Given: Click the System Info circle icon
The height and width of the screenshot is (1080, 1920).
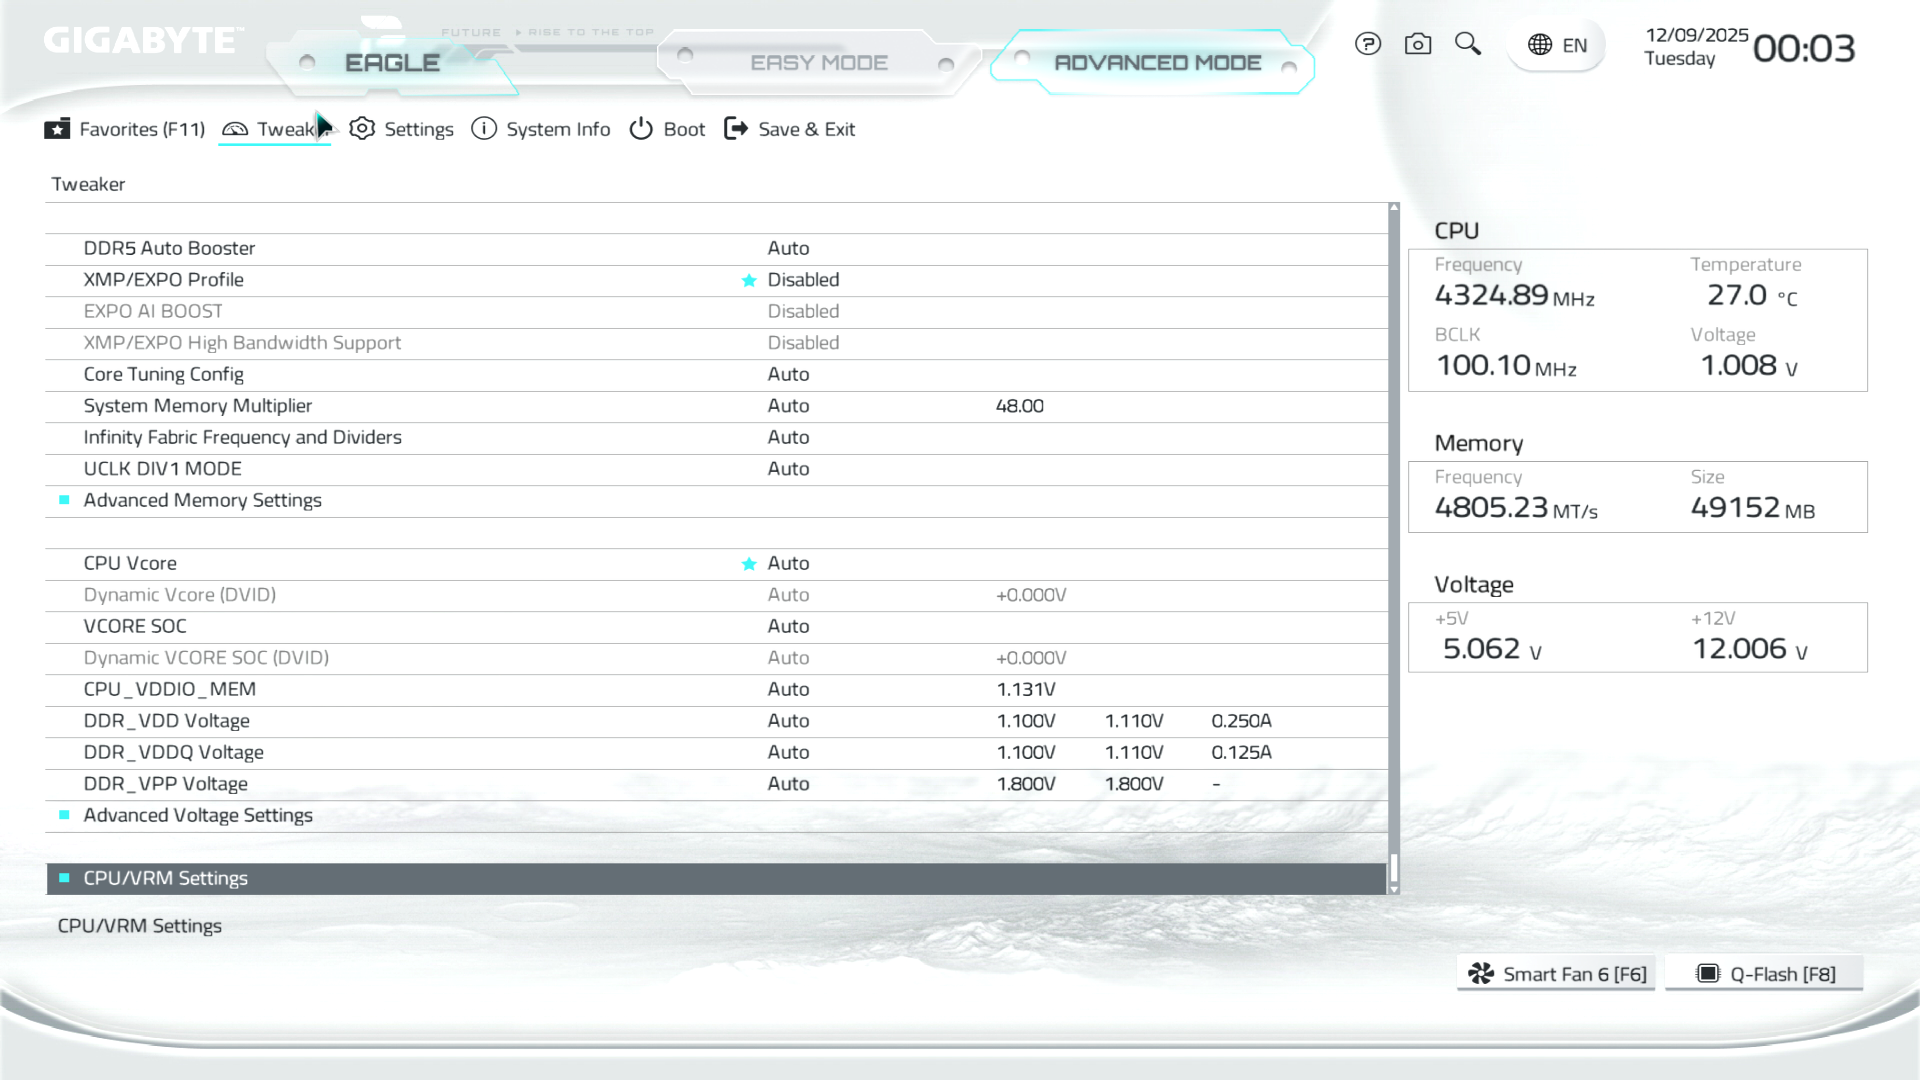Looking at the screenshot, I should click(484, 129).
